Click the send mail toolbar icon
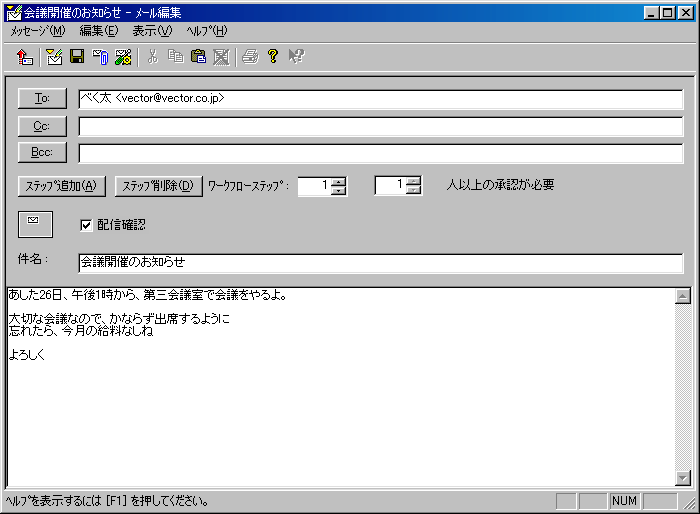700x514 pixels. tap(25, 57)
